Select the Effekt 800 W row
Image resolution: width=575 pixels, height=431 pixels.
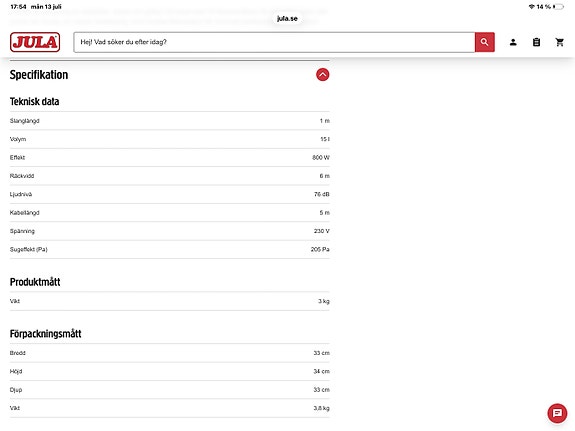(169, 157)
